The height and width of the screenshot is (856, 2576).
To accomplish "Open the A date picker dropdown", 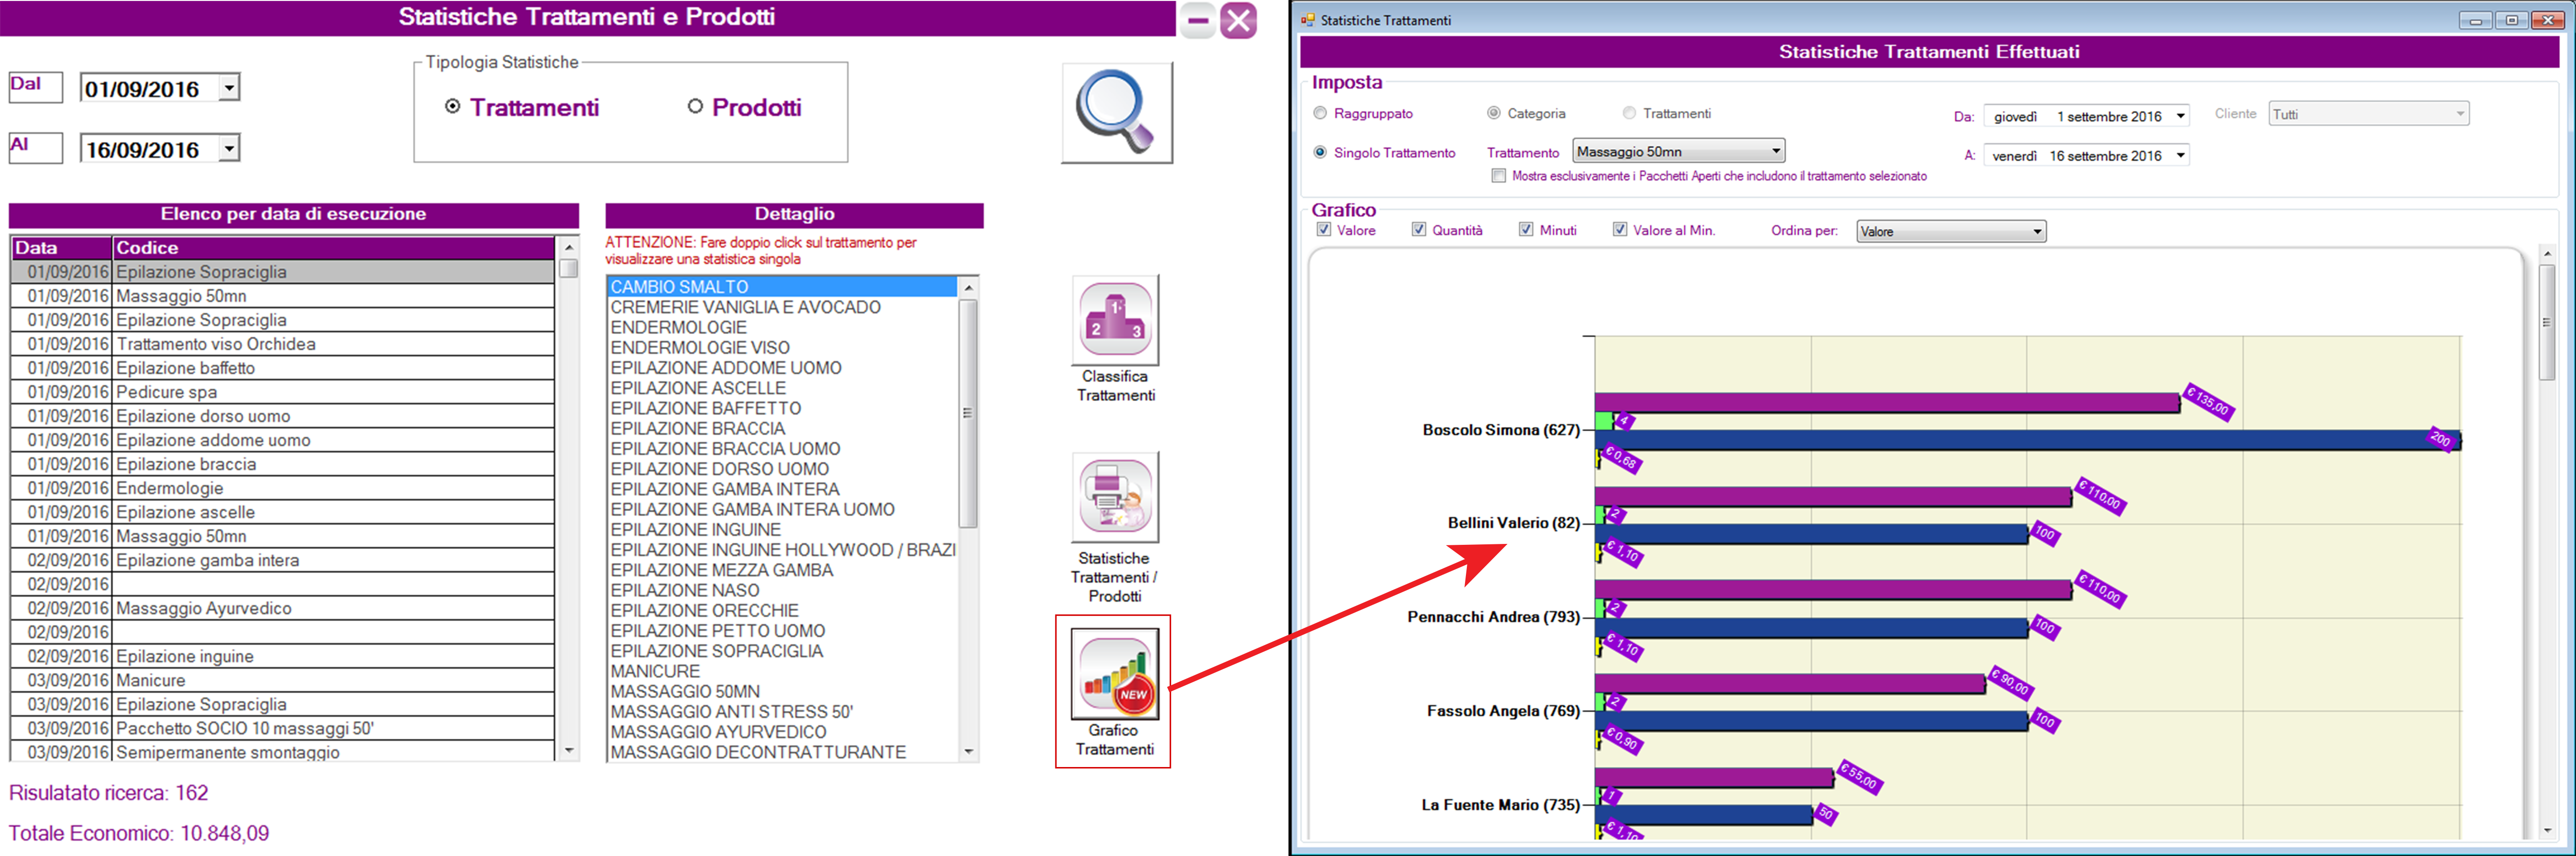I will [2180, 155].
